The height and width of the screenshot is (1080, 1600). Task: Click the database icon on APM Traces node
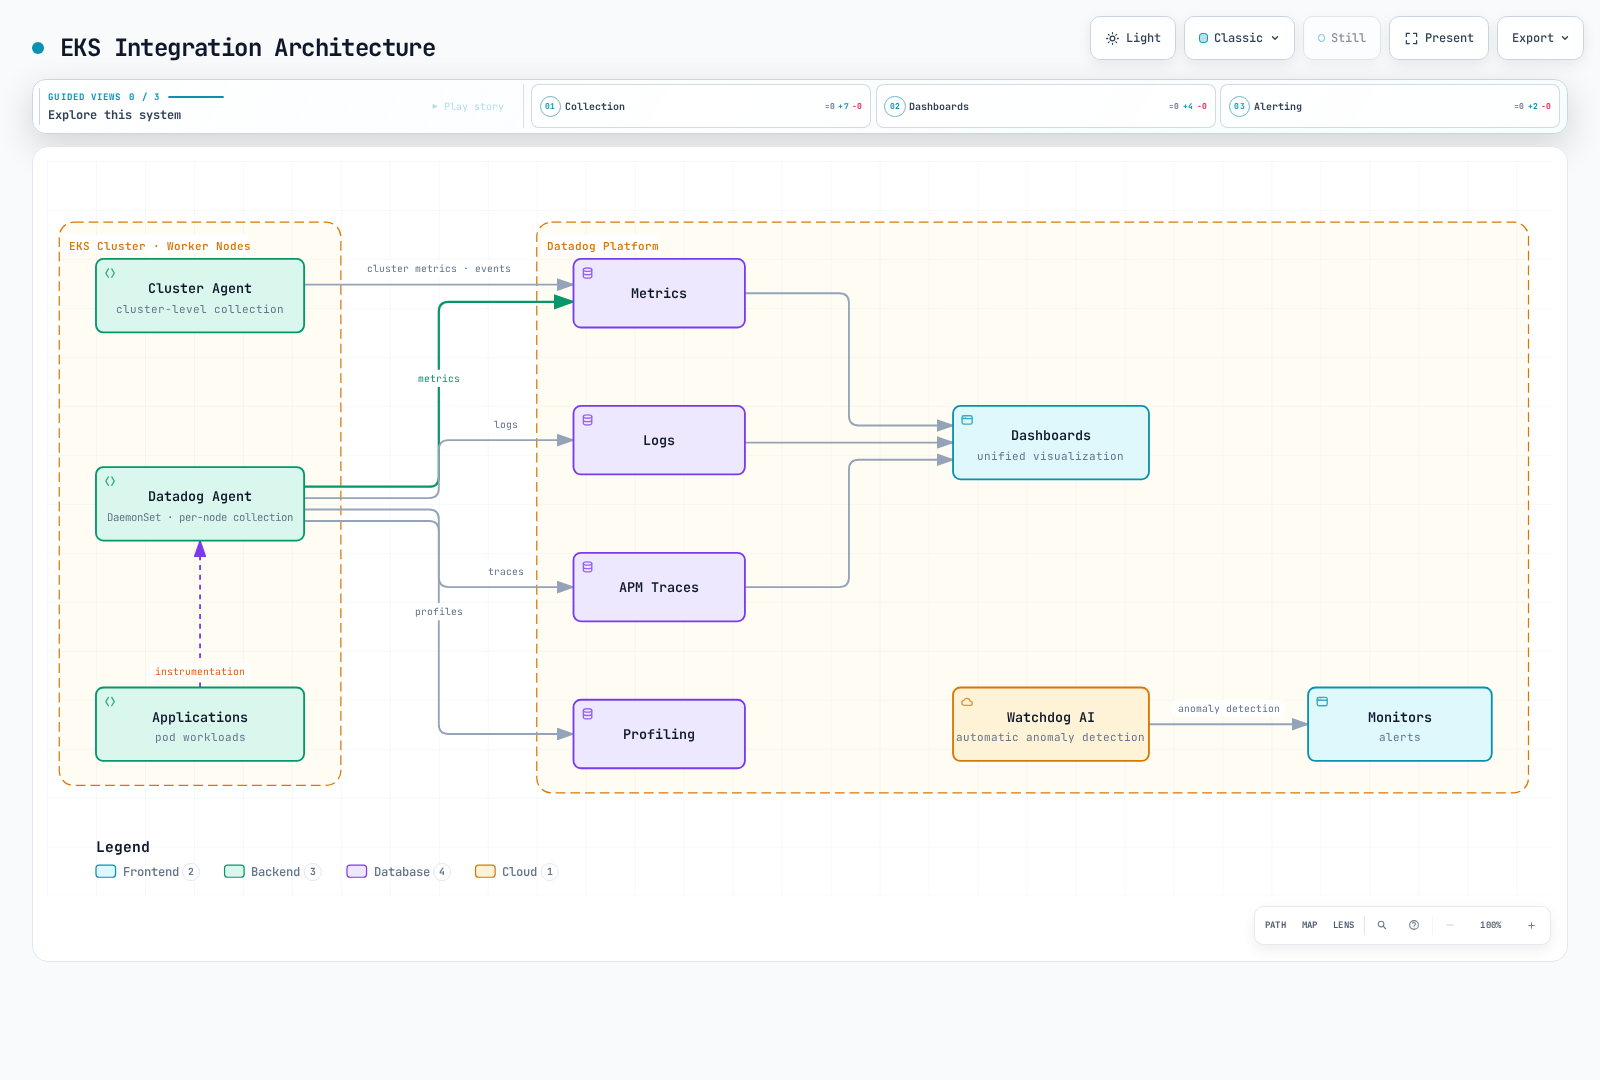click(x=588, y=567)
